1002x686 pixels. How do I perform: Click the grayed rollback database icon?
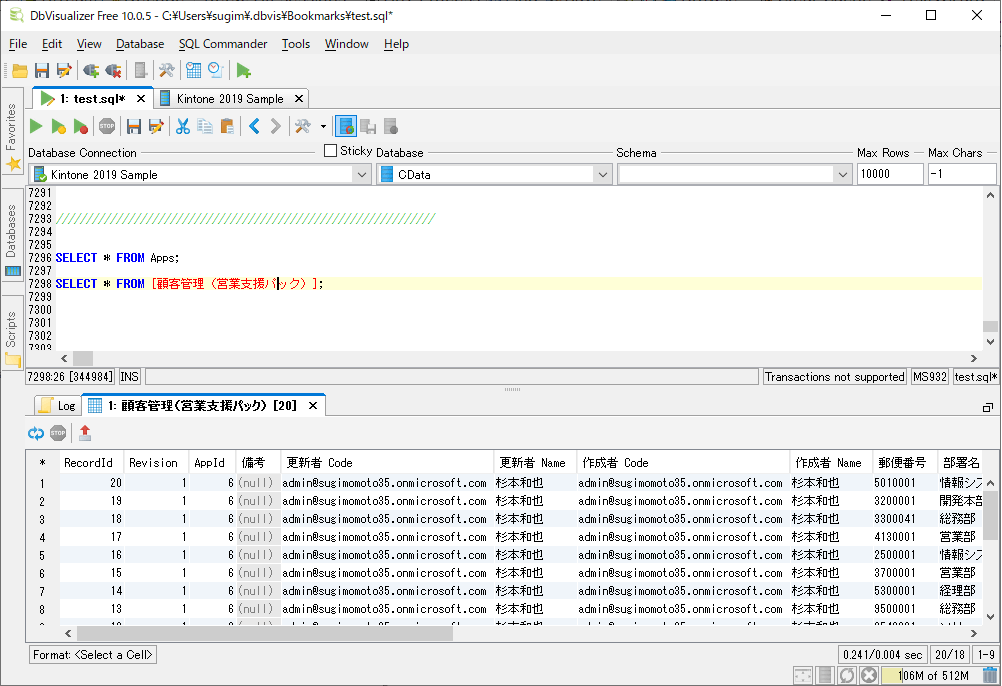(x=391, y=126)
